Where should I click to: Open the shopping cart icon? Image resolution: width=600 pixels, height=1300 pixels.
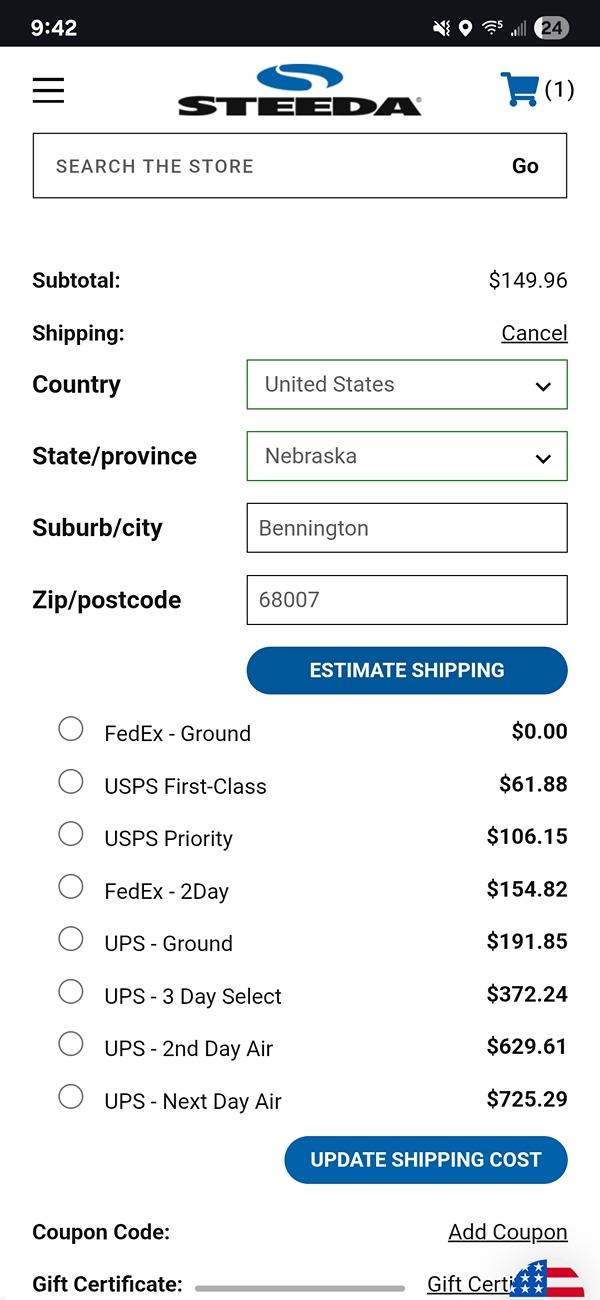pos(519,89)
